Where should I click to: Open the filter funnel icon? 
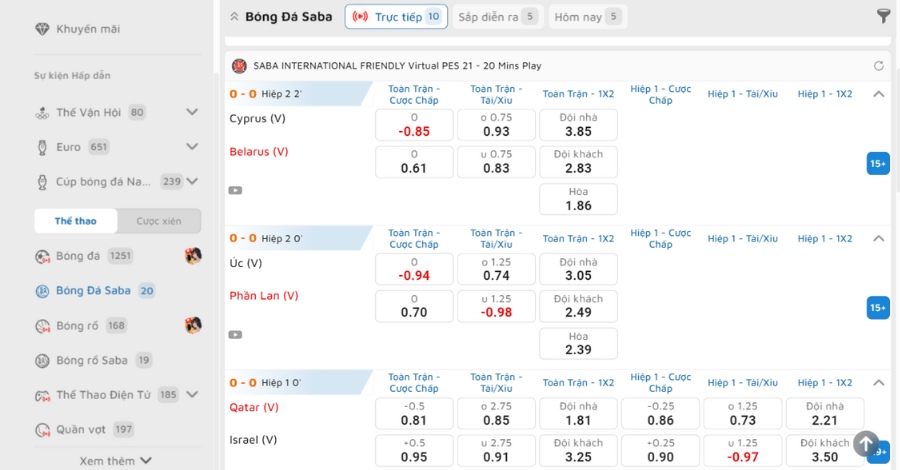[883, 16]
